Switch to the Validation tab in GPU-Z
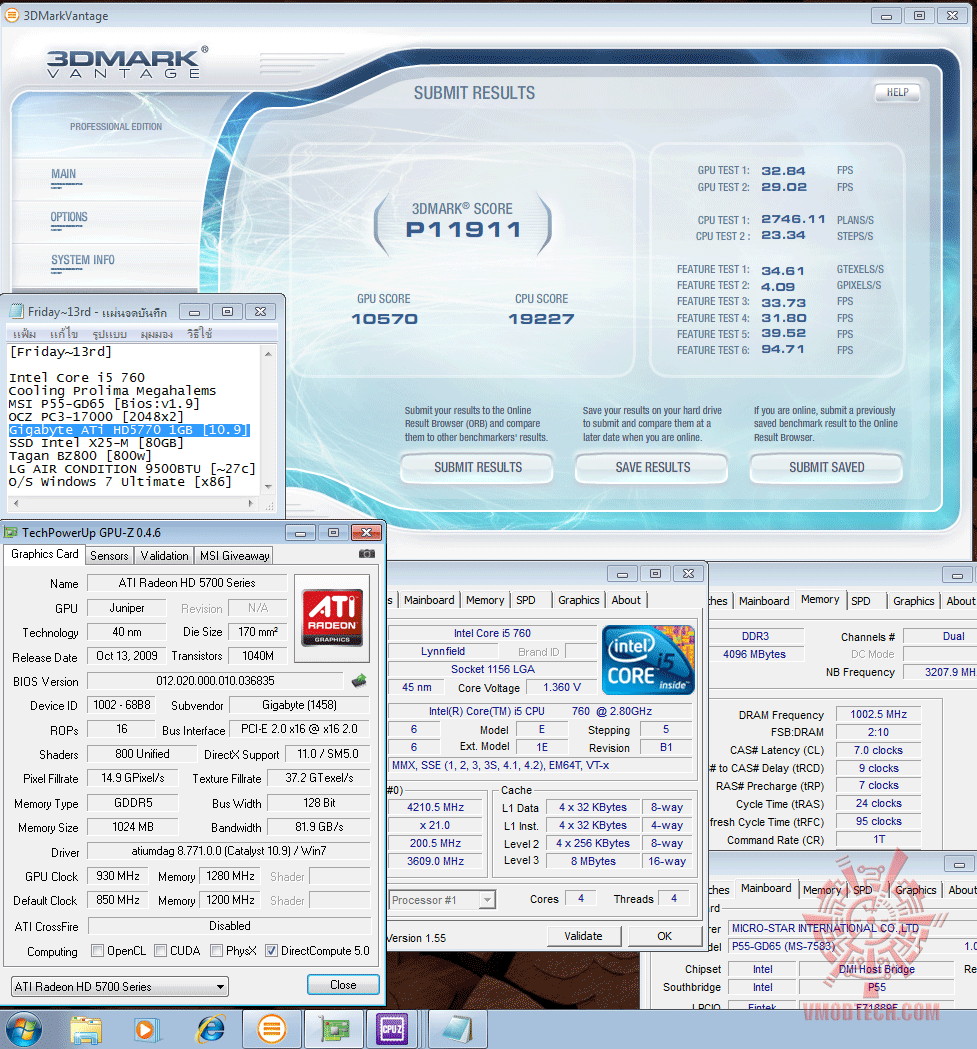The image size is (977, 1049). click(165, 556)
